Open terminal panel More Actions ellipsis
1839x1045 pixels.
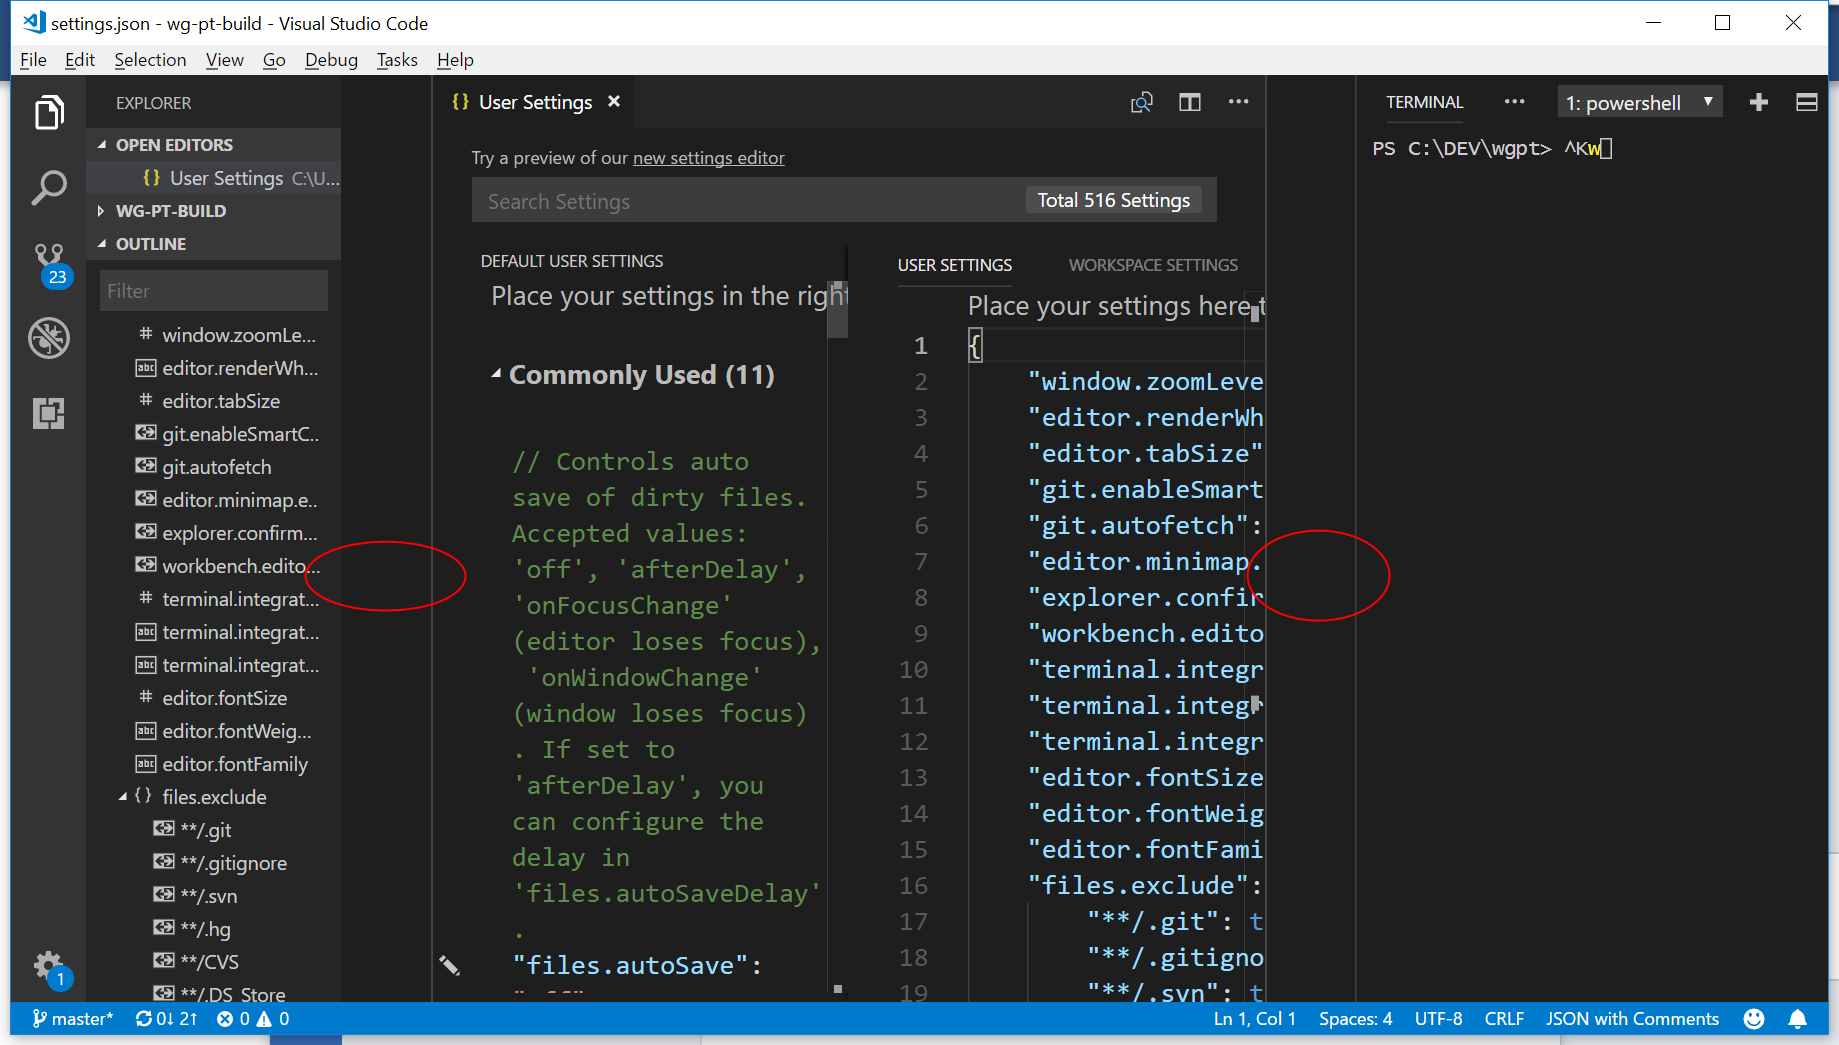(1515, 102)
